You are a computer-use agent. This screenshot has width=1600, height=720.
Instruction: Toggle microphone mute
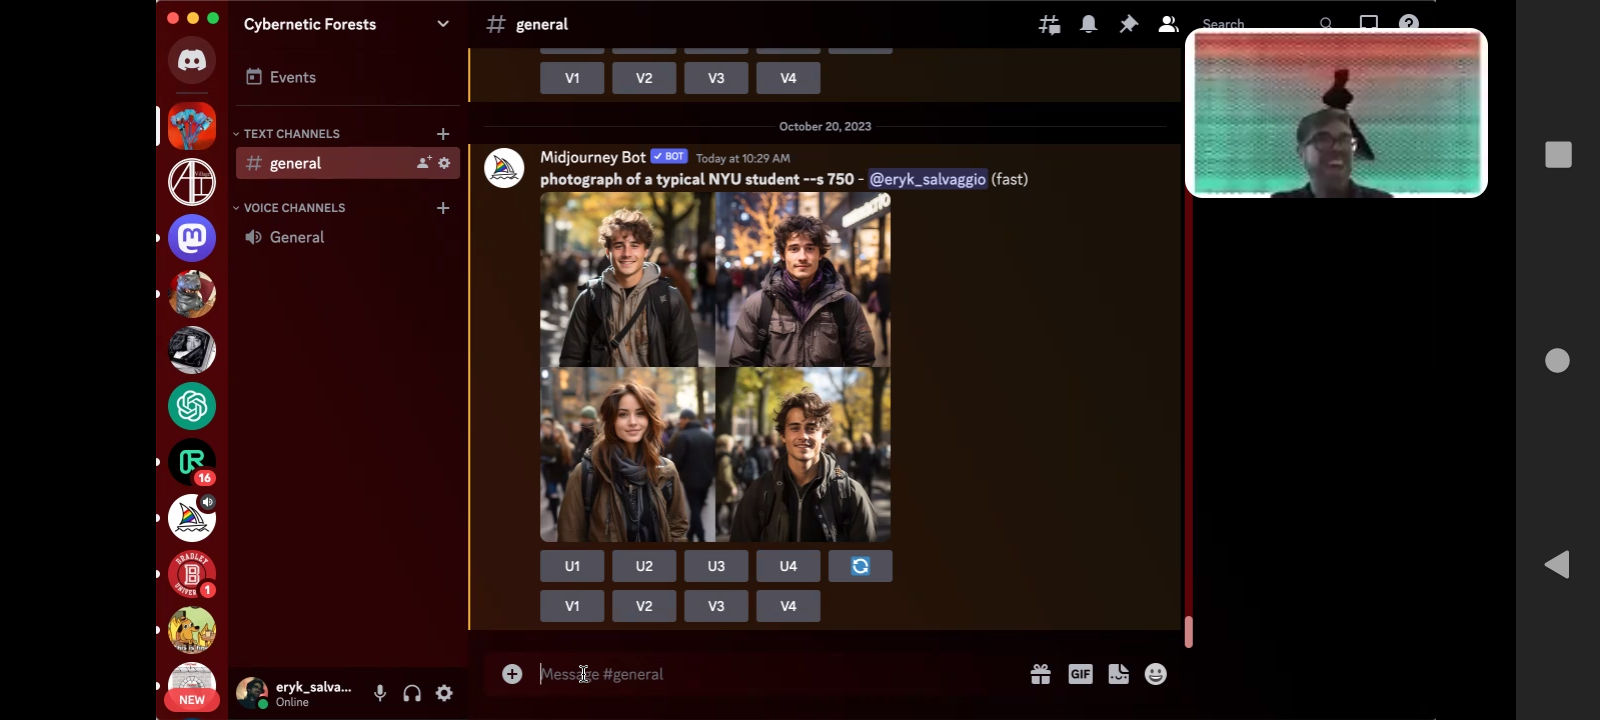tap(380, 693)
